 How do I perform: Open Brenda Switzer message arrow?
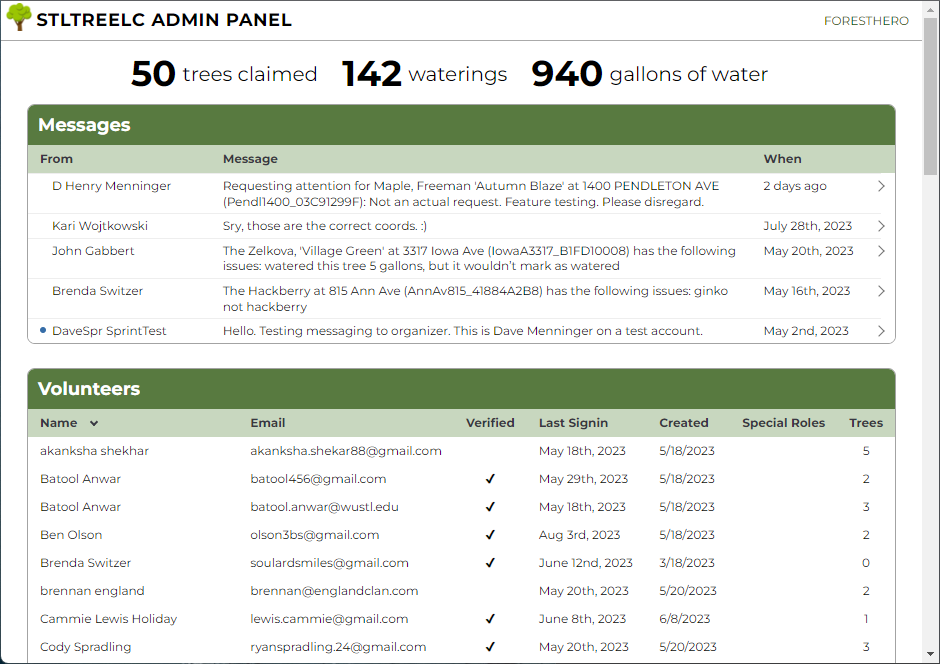(x=881, y=291)
